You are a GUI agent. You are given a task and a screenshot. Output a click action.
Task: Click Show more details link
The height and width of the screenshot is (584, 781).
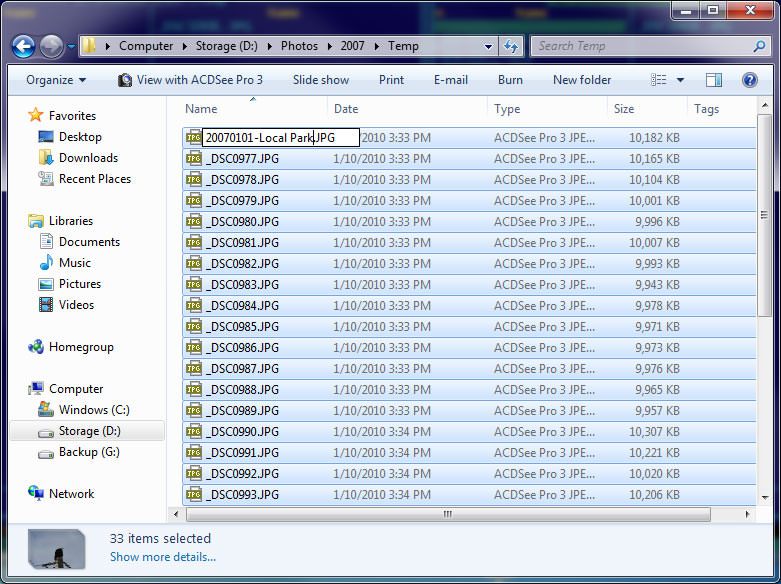163,557
